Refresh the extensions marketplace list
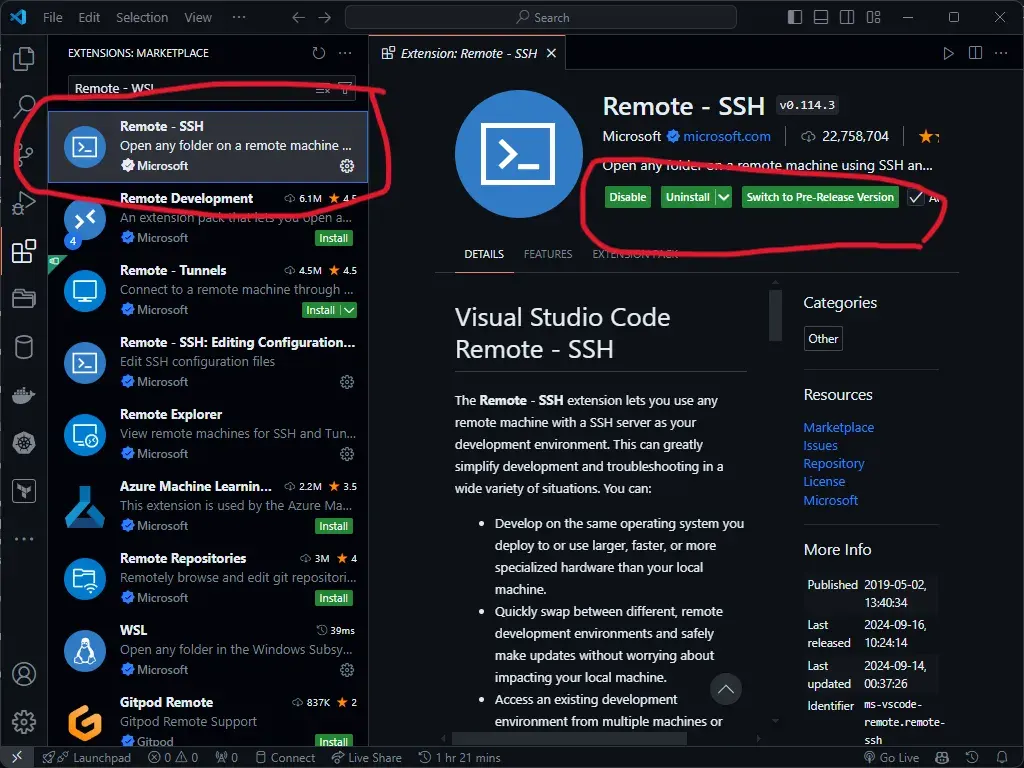 [x=319, y=53]
